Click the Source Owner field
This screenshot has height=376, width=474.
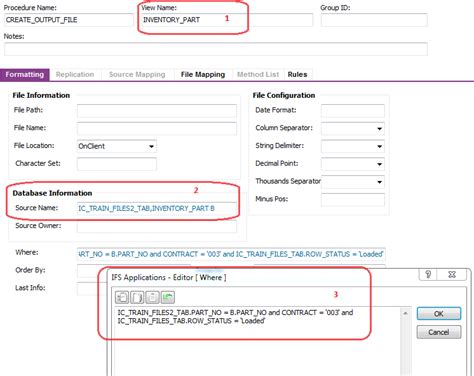[x=157, y=226]
